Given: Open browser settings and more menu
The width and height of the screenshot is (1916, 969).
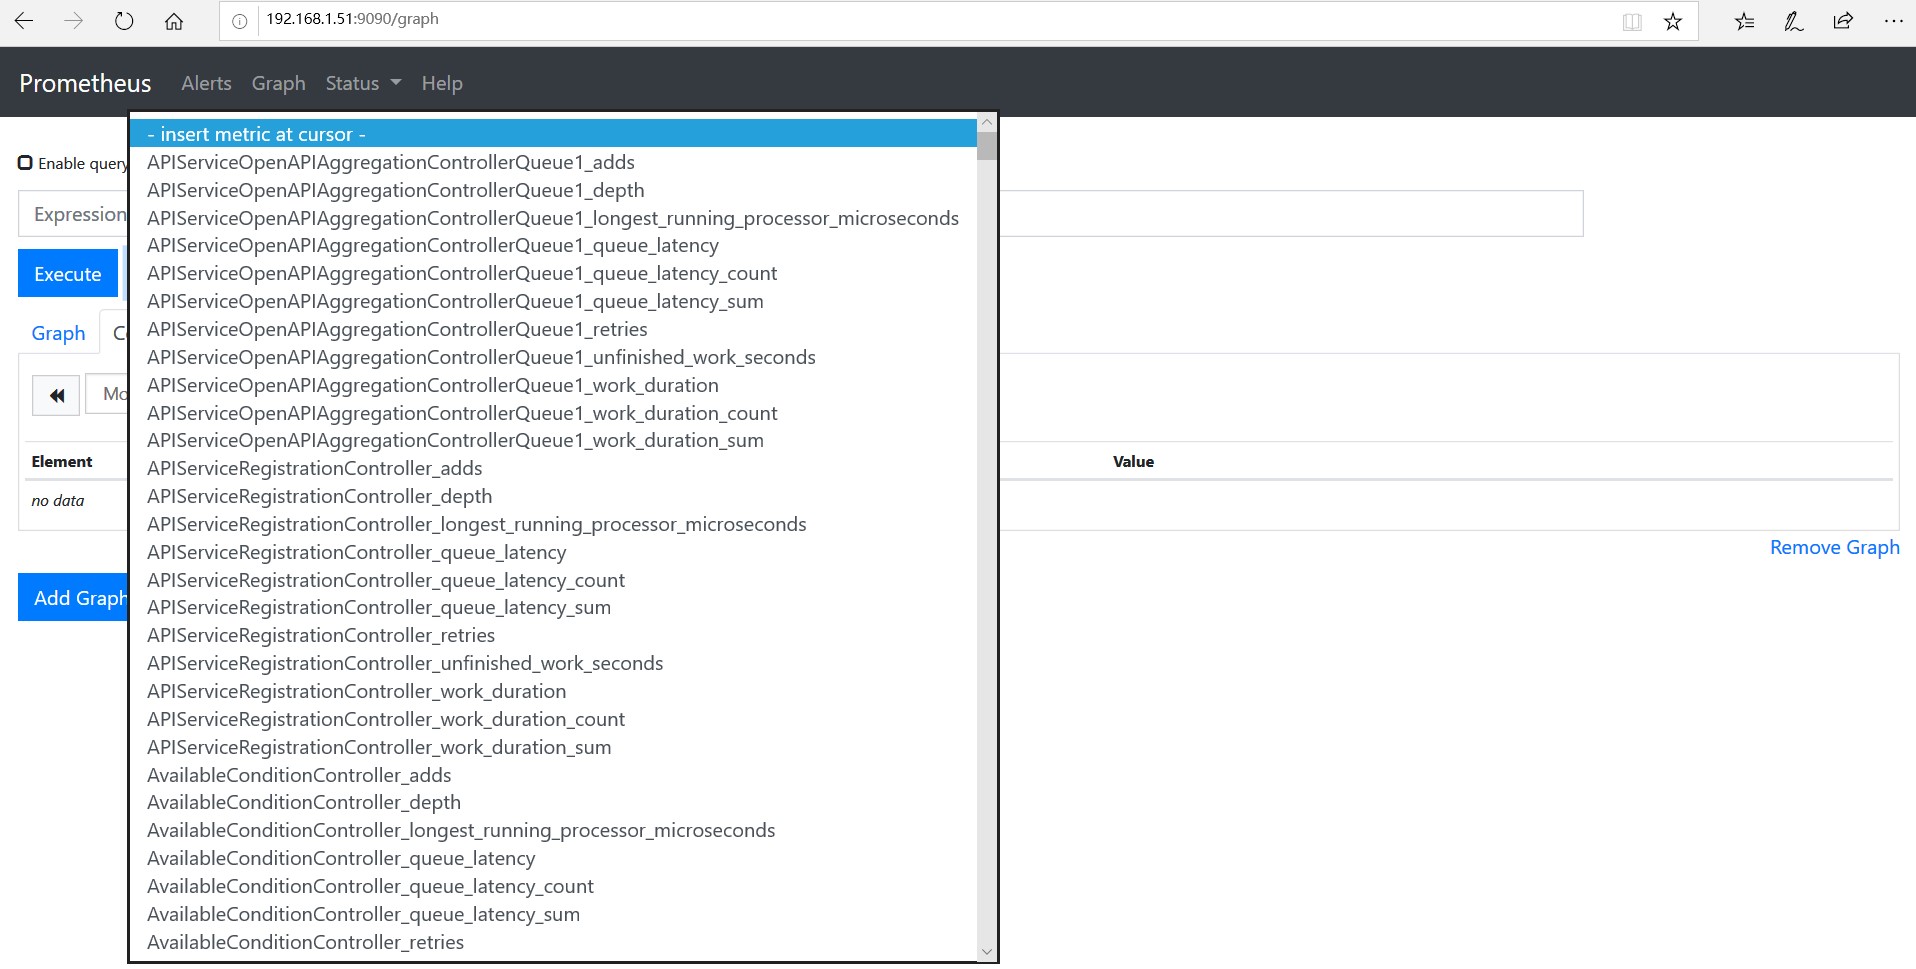Looking at the screenshot, I should click(x=1893, y=21).
